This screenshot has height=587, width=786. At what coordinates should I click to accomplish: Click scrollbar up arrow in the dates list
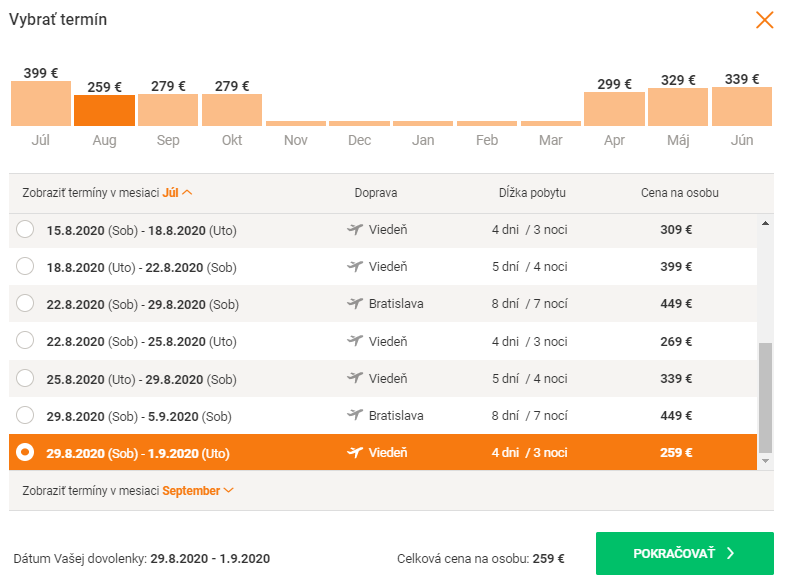(x=765, y=224)
